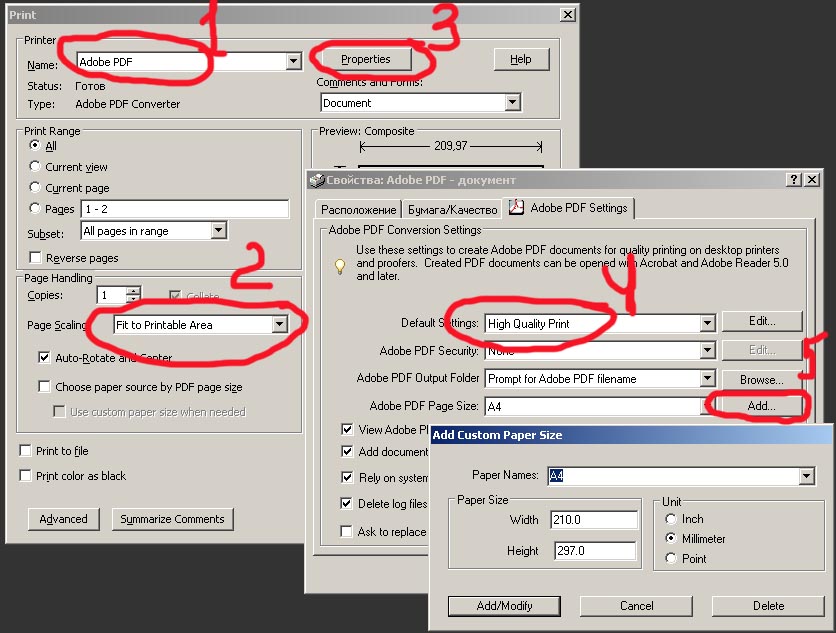Select the Millimeter unit radio
836x633 pixels.
click(x=671, y=538)
